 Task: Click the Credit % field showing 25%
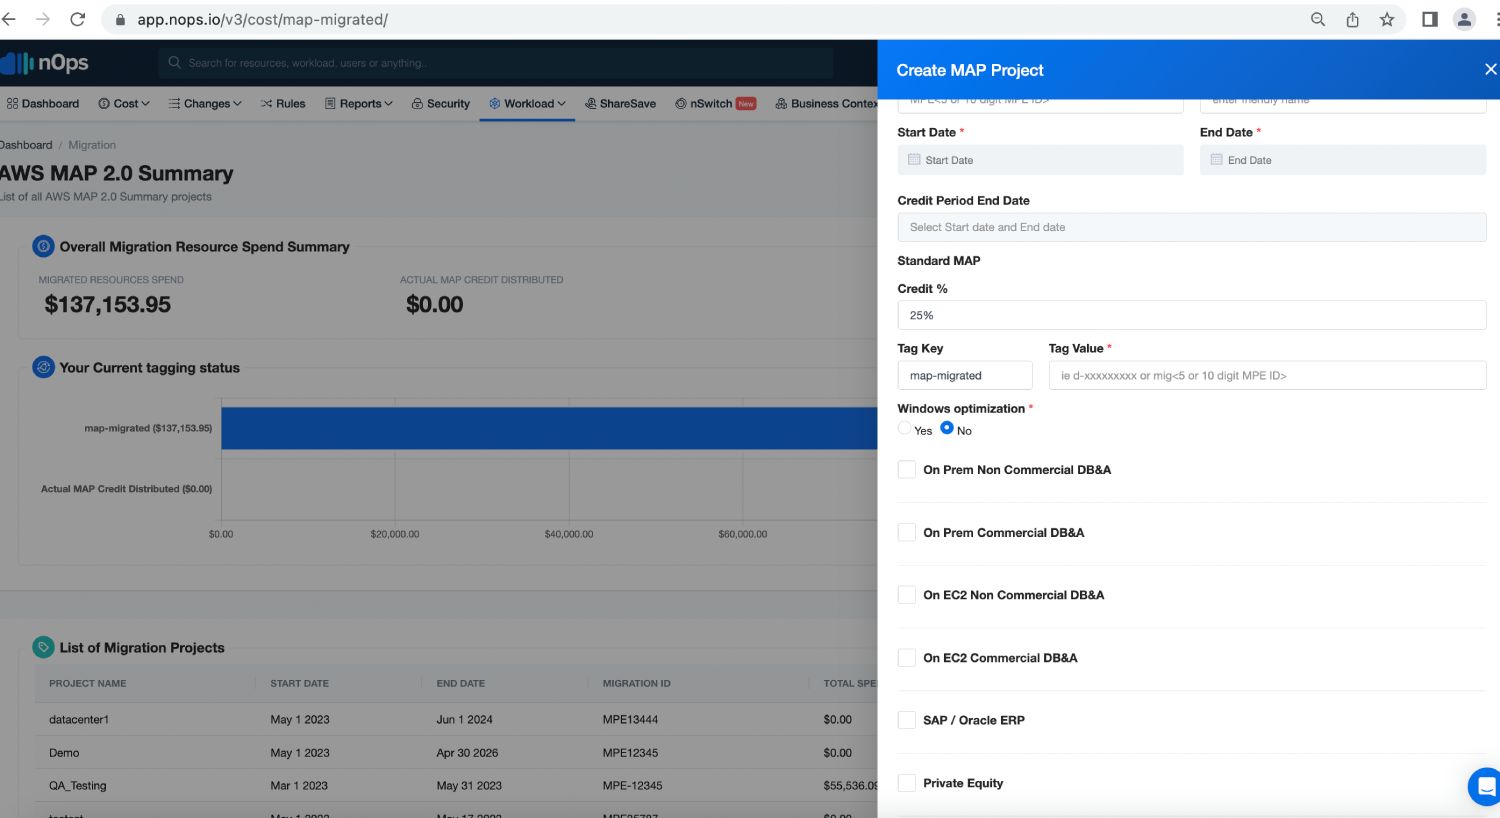point(1192,315)
